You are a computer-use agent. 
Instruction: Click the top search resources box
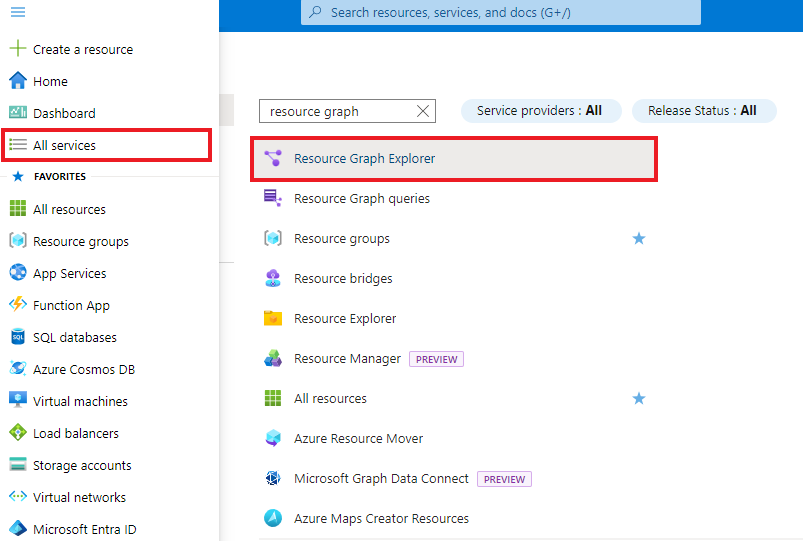[500, 12]
